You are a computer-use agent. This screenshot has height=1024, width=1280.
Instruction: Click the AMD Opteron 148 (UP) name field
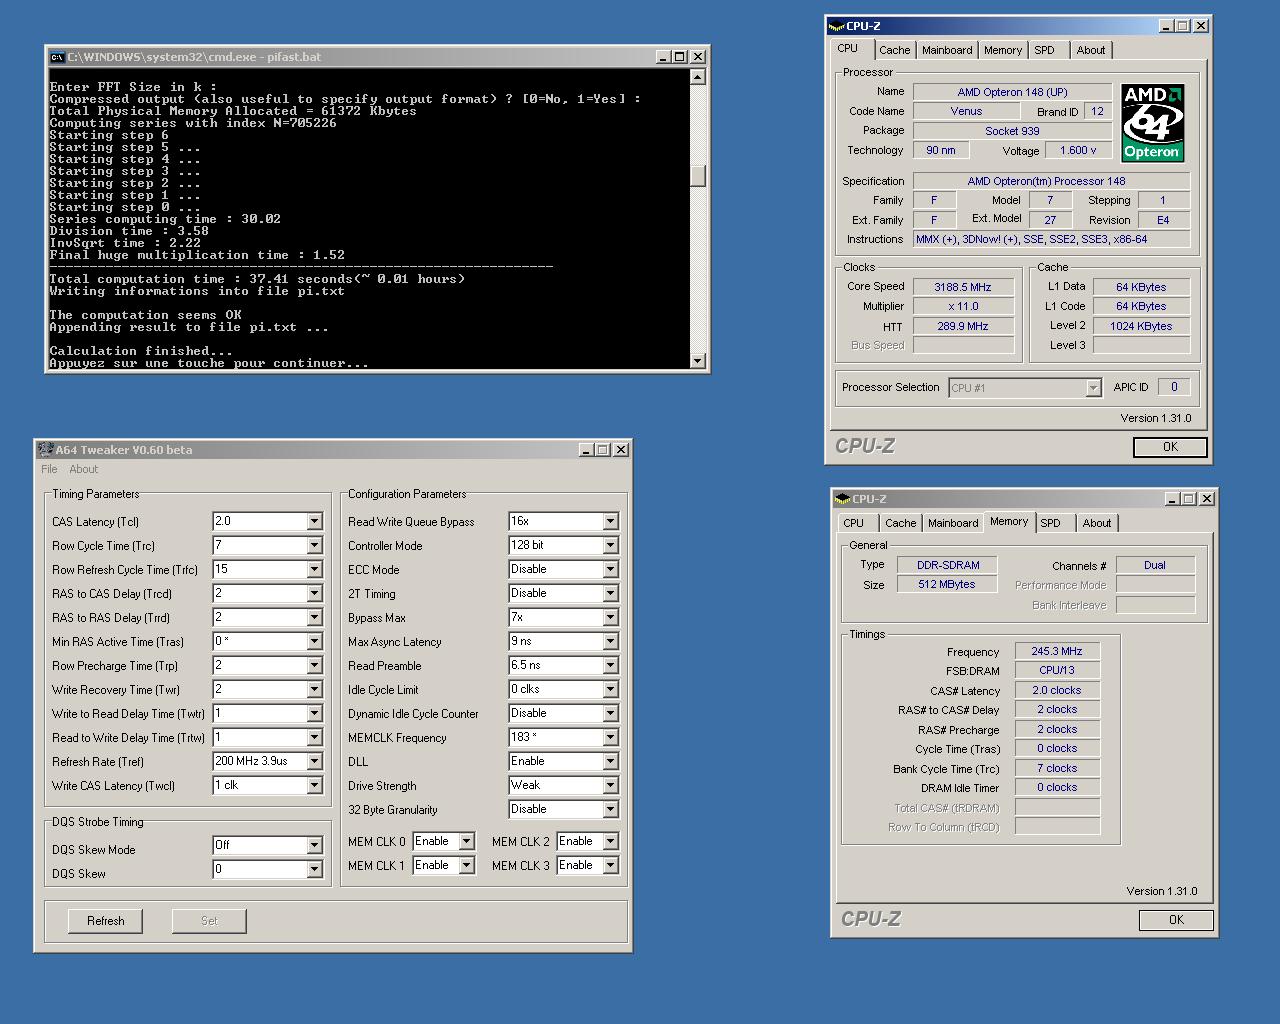[x=1012, y=92]
